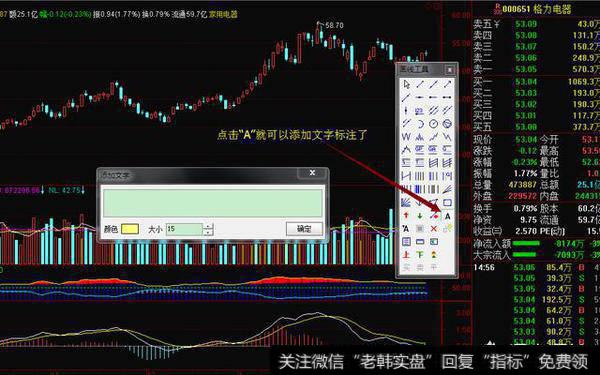Select the eraser tool with red tip
Viewport: 600px width, 375px height.
[434, 216]
